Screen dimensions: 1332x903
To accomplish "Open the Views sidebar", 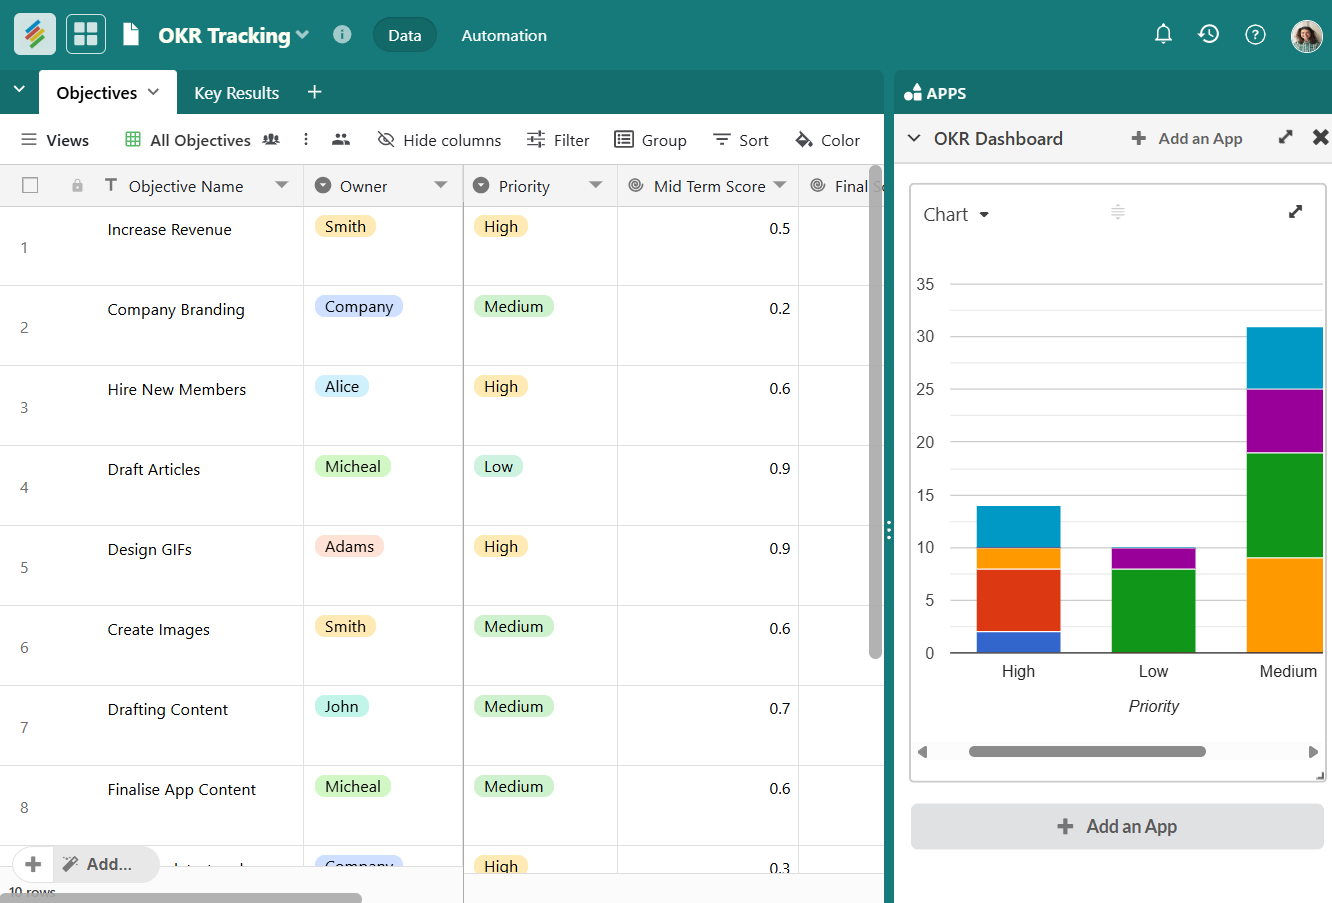I will click(55, 140).
